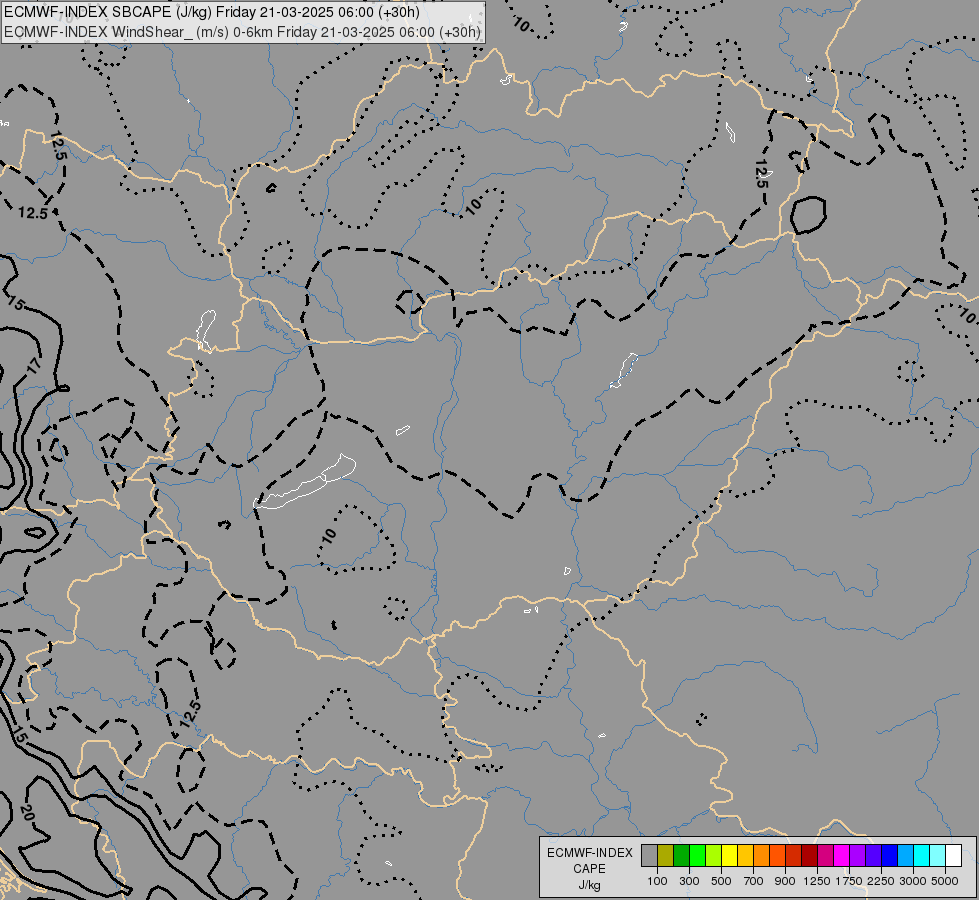Screen dimensions: 979x900
Task: Pick the pale cyan swatch left of 5000
Action: pyautogui.click(x=938, y=855)
